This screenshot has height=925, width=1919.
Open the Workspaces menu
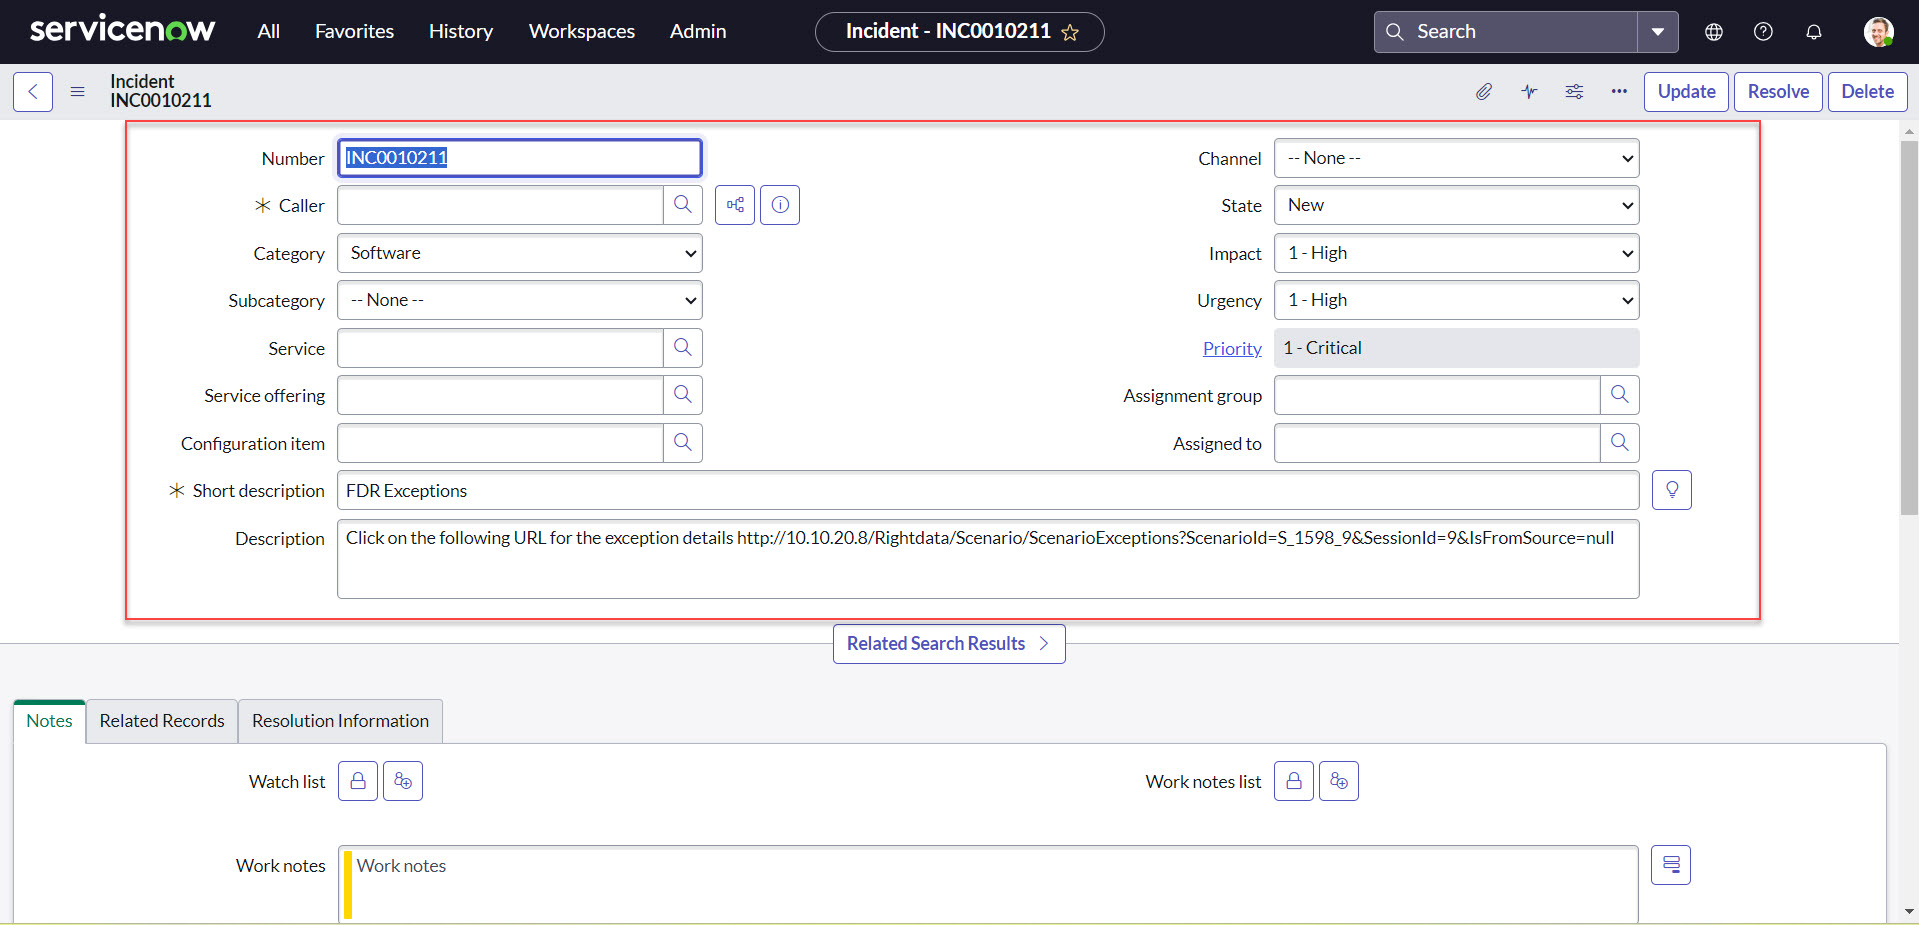582,32
